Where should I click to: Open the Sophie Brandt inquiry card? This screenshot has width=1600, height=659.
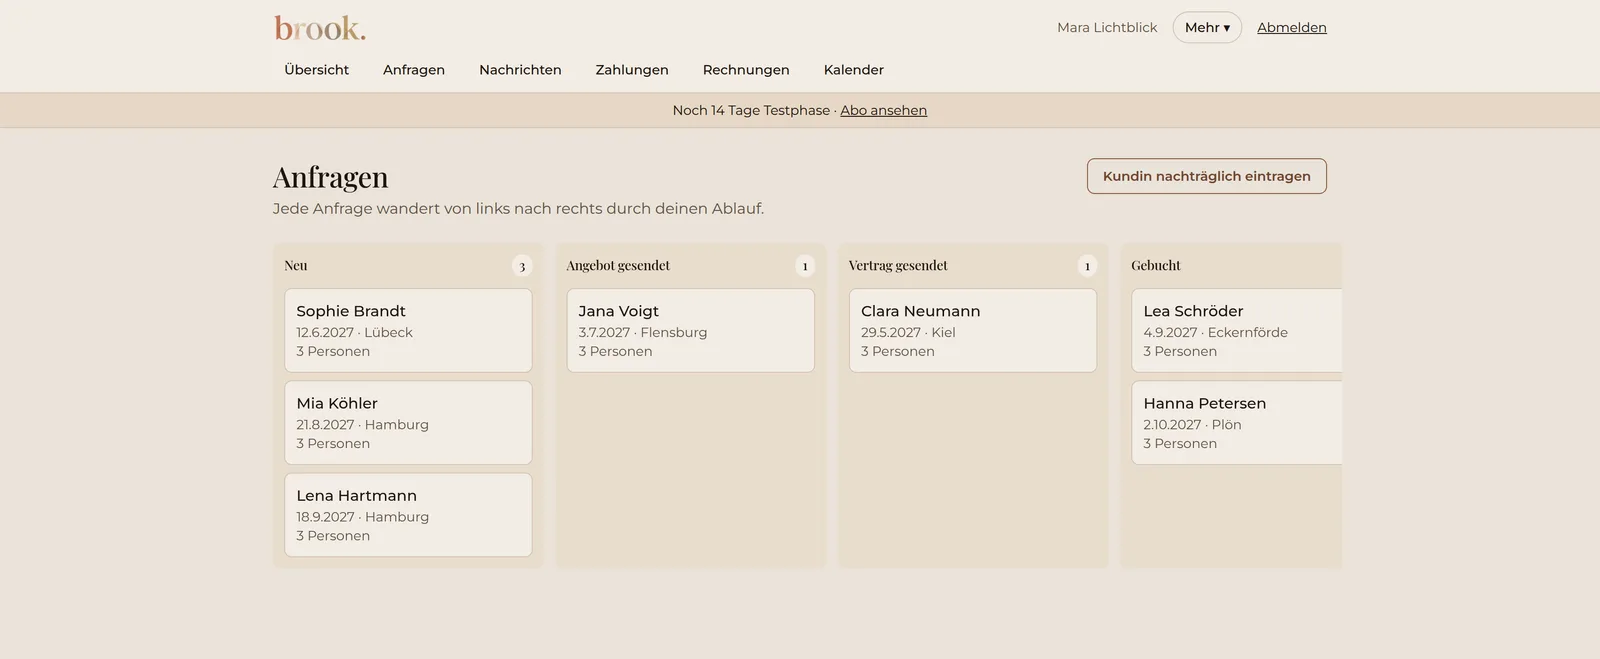(x=408, y=331)
